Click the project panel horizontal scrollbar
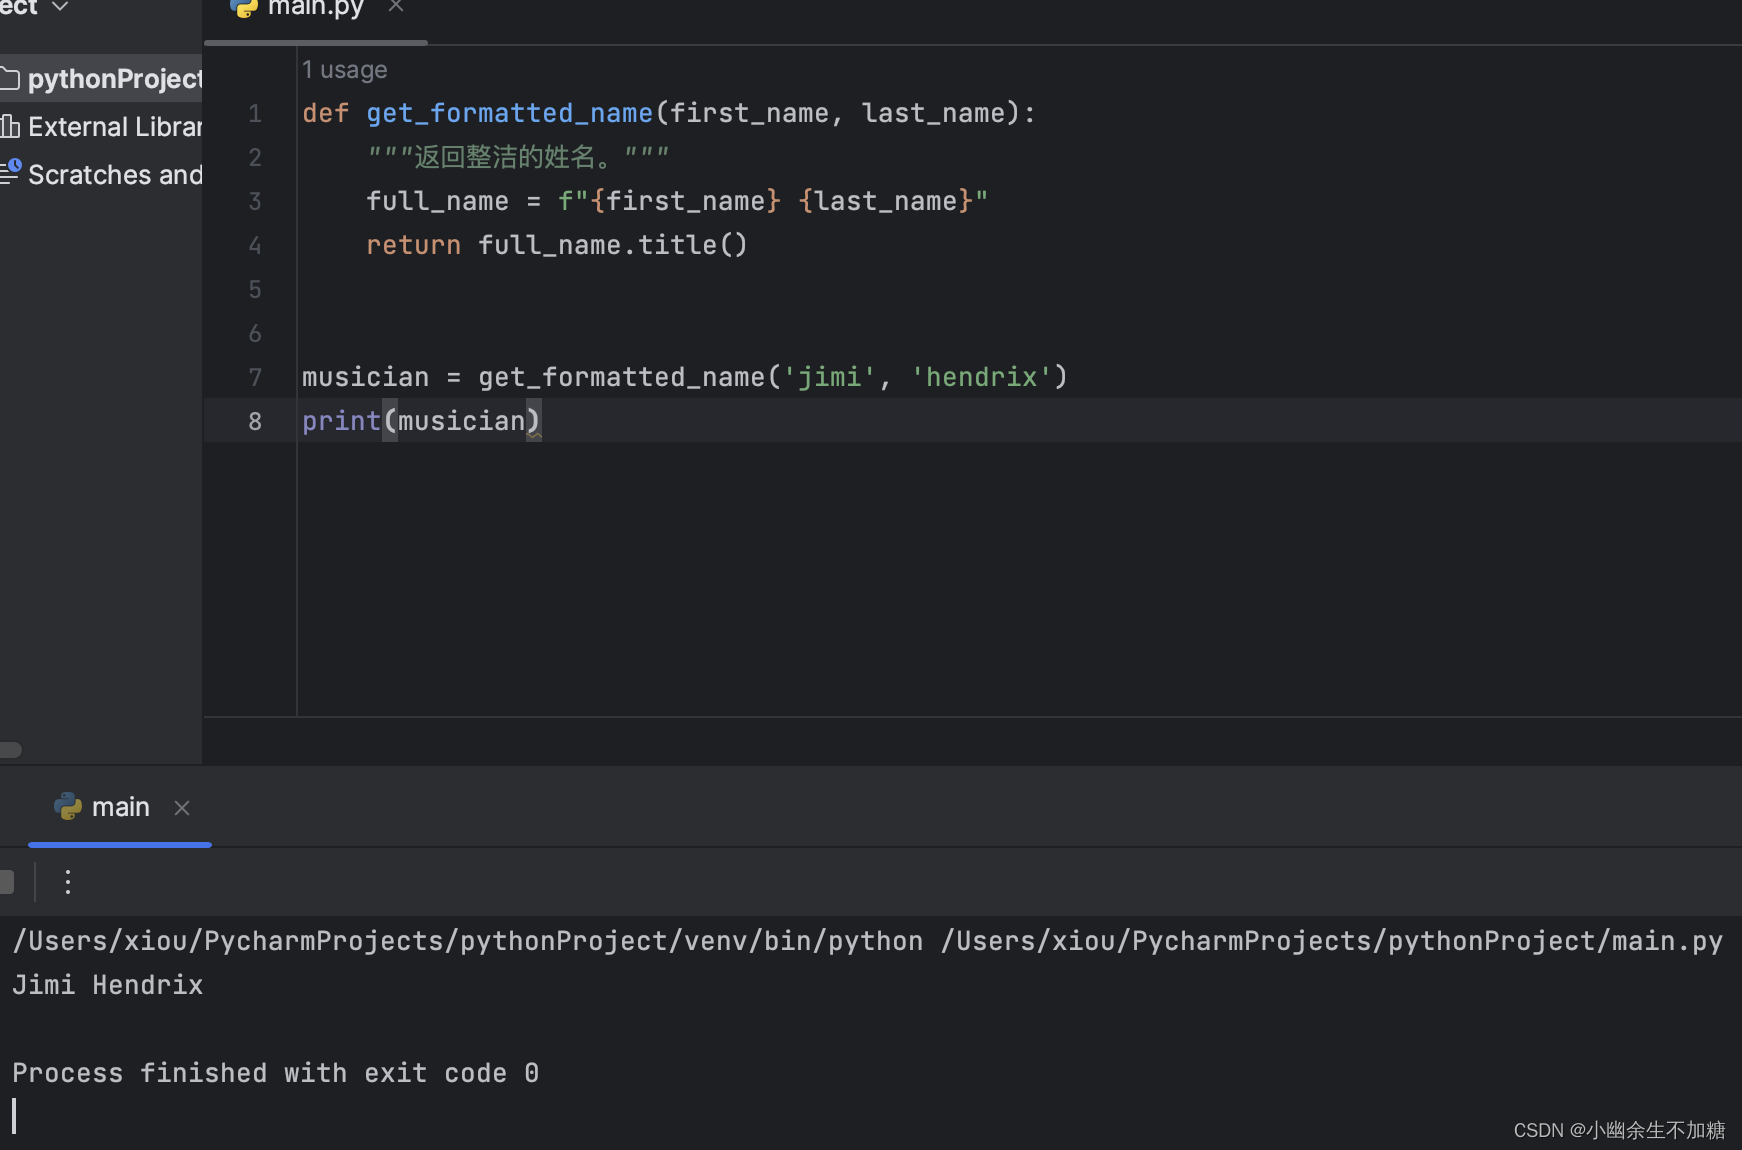1742x1150 pixels. [x=11, y=750]
